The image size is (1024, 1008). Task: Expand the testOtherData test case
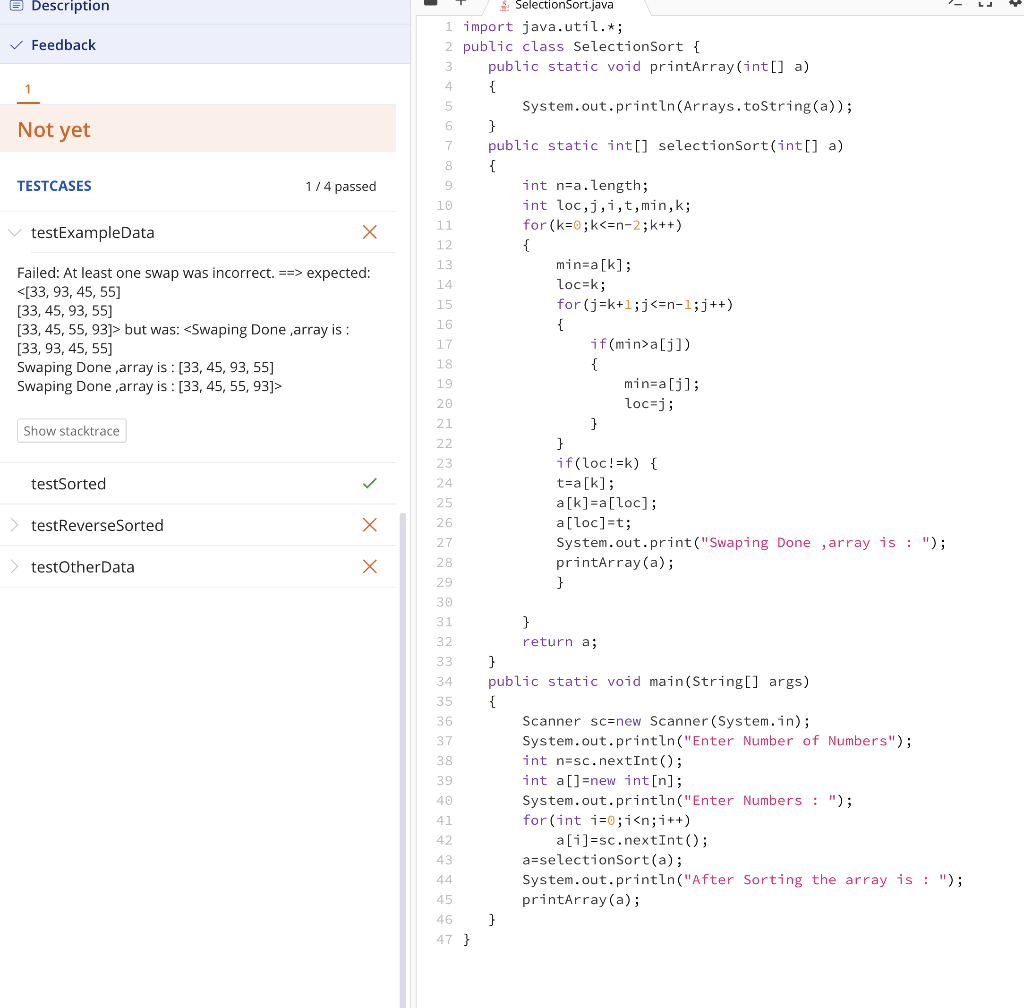pyautogui.click(x=15, y=567)
